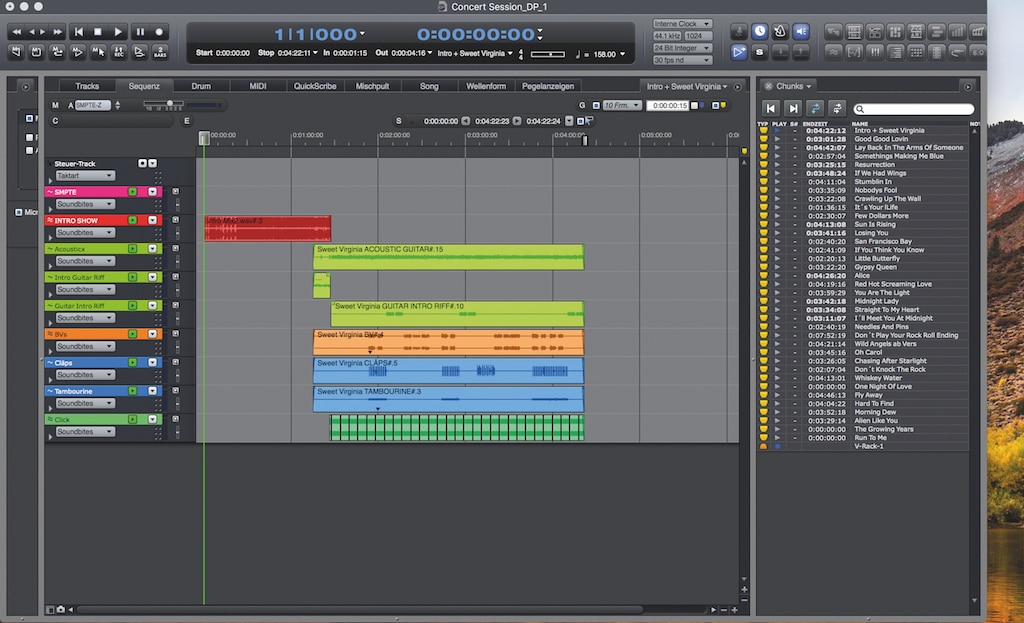The height and width of the screenshot is (623, 1024).
Task: Jump to next chunk in Chunks panel
Action: click(x=793, y=108)
